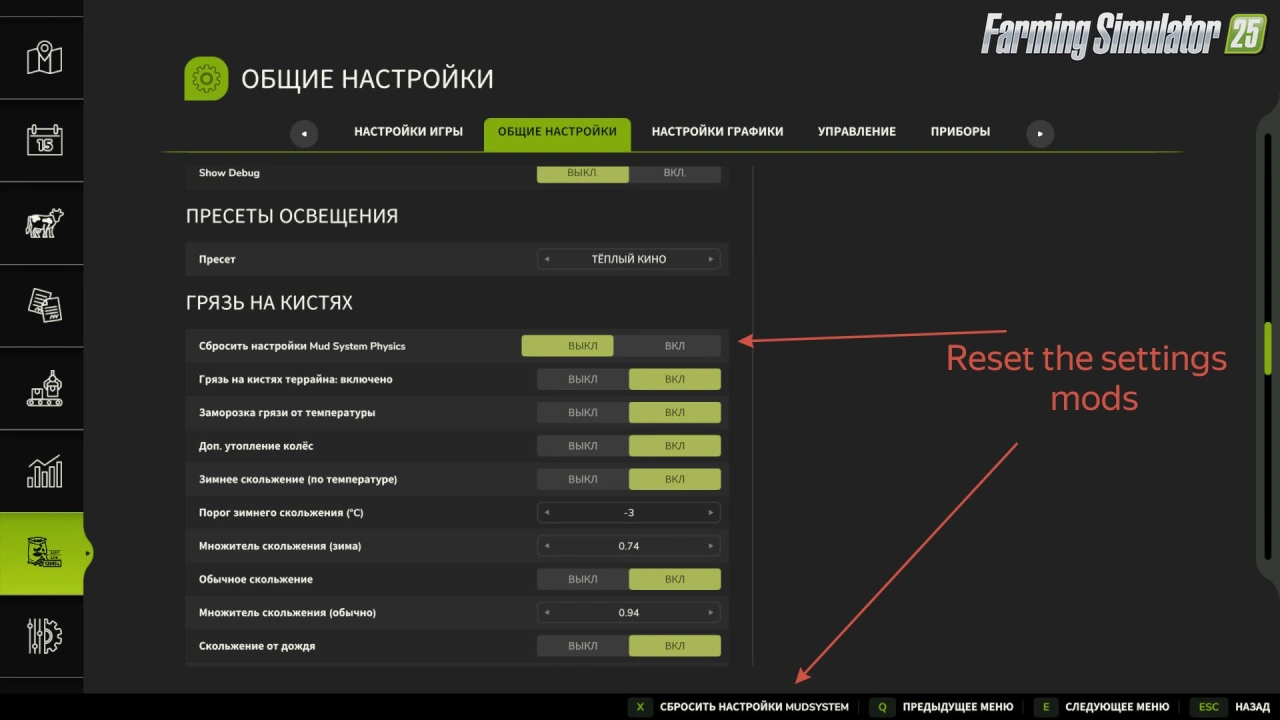Screen dimensions: 1280x720
Task: Switch to УПРАВЛЕНИЕ tab
Action: pos(856,132)
